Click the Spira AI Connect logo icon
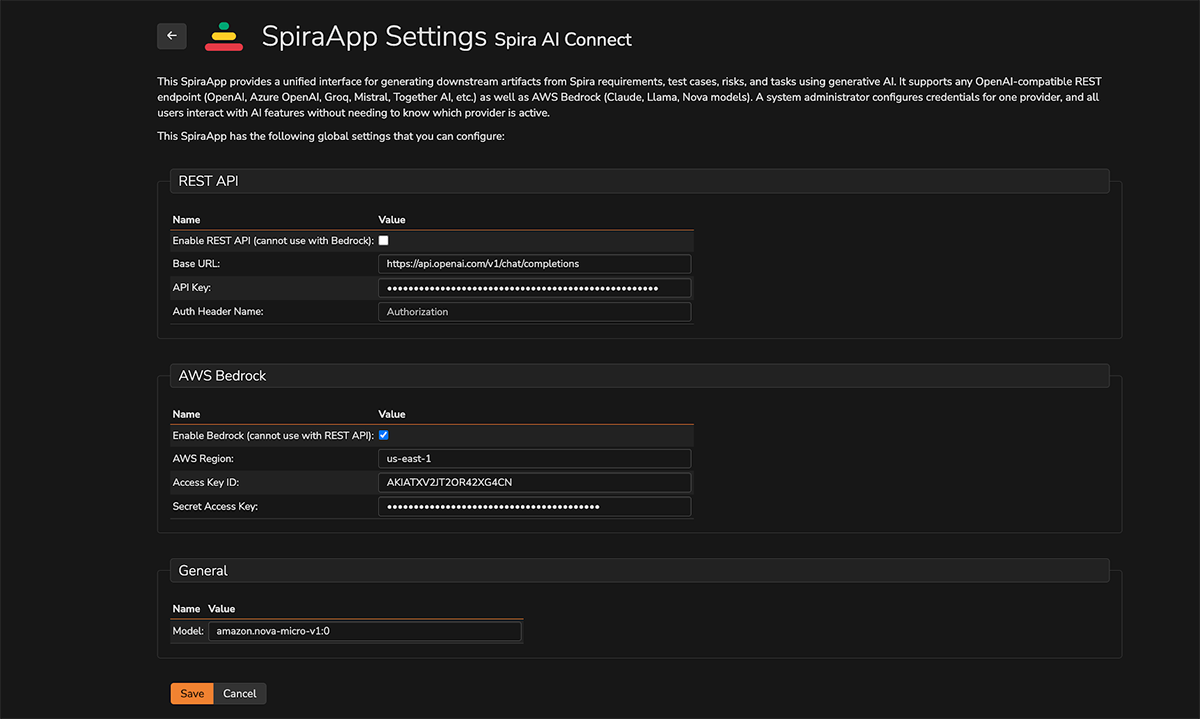The height and width of the screenshot is (719, 1200). [224, 36]
